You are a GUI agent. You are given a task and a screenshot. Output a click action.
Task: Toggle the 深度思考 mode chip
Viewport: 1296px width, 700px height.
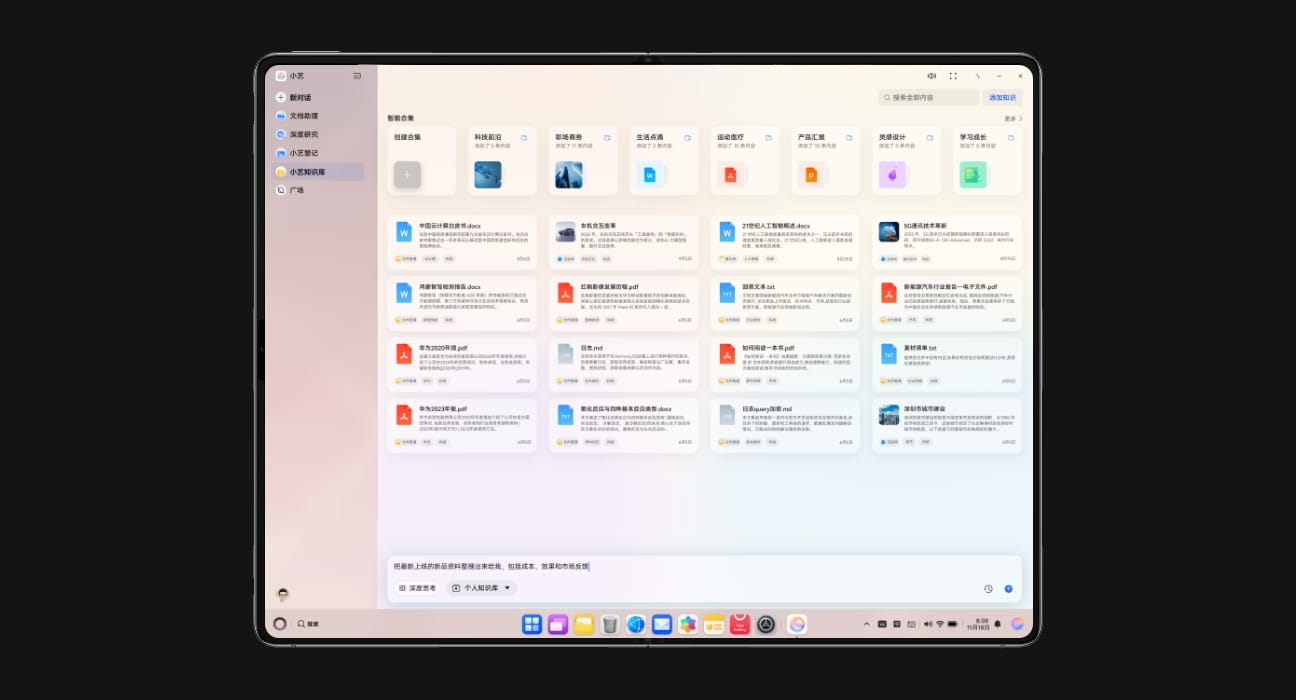[418, 588]
